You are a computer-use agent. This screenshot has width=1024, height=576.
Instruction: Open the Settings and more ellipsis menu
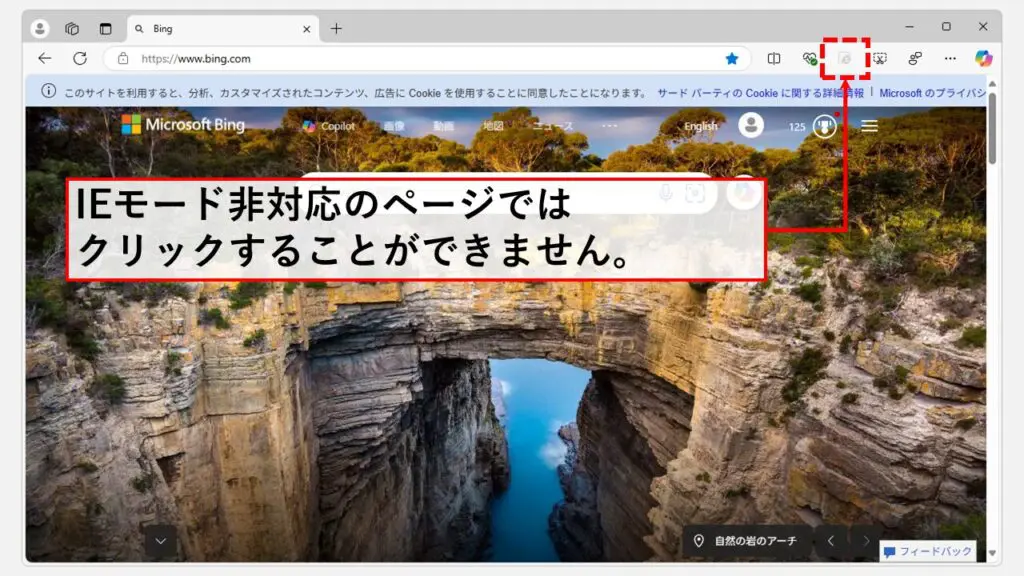[x=950, y=59]
